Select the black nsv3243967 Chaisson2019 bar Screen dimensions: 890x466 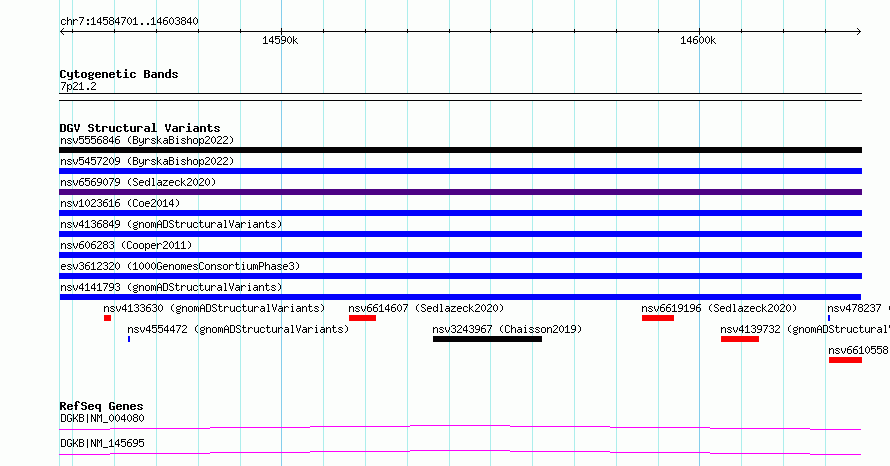487,339
